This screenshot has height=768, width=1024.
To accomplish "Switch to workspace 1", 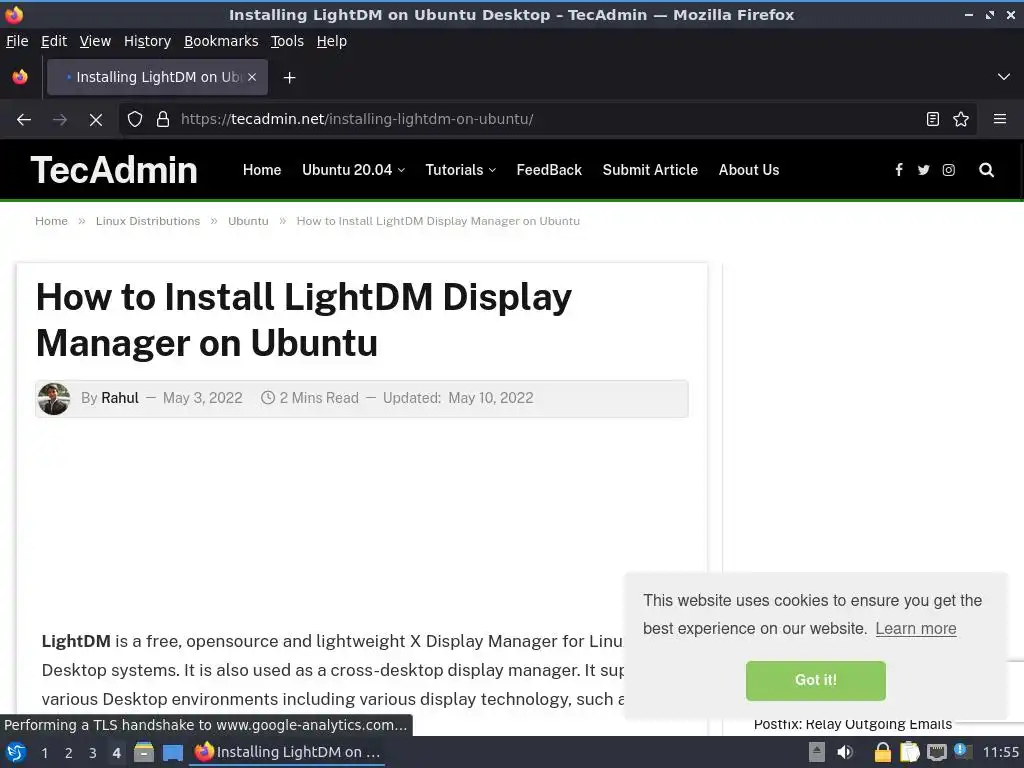I will [44, 753].
